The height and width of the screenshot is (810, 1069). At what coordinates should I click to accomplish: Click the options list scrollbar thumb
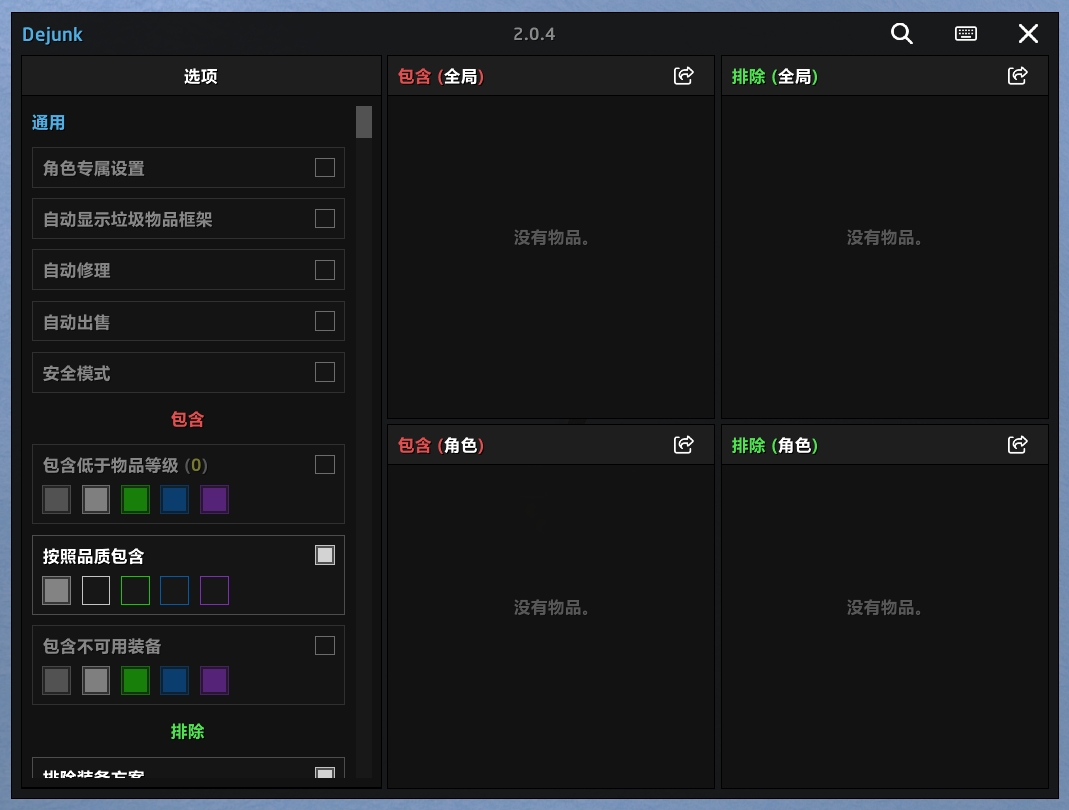coord(364,122)
